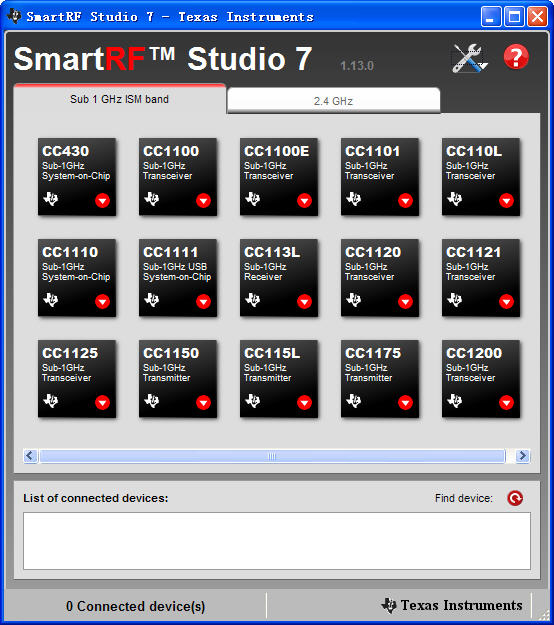Click the TI logo on the CC1100 tile
The width and height of the screenshot is (554, 625).
(151, 198)
